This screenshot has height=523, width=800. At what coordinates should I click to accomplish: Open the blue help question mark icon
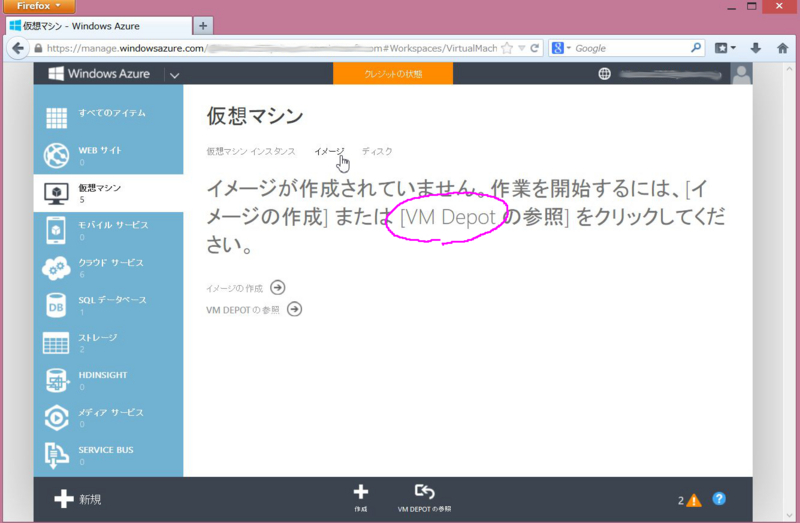(719, 499)
